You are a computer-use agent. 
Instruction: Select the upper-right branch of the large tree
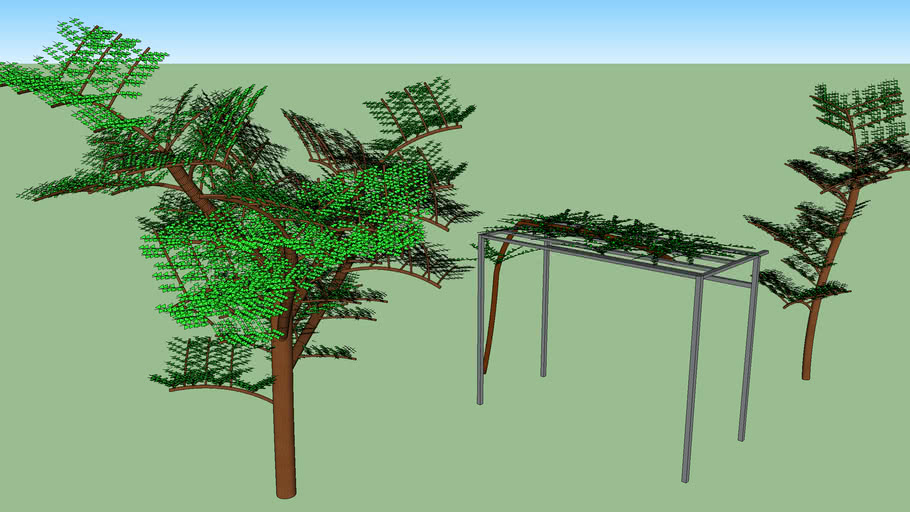click(x=420, y=115)
